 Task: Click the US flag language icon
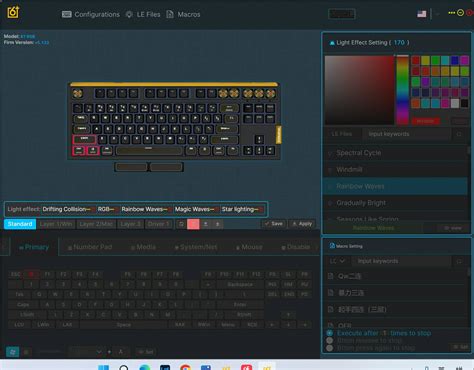click(x=422, y=14)
